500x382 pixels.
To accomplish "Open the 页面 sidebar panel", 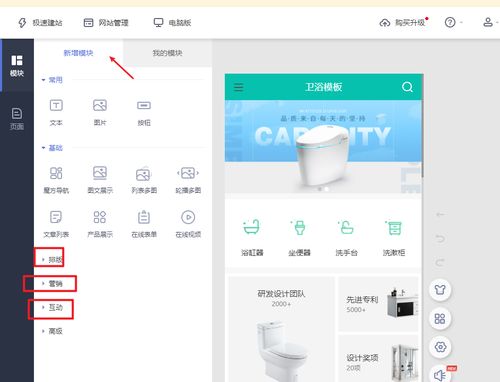I will pos(17,119).
